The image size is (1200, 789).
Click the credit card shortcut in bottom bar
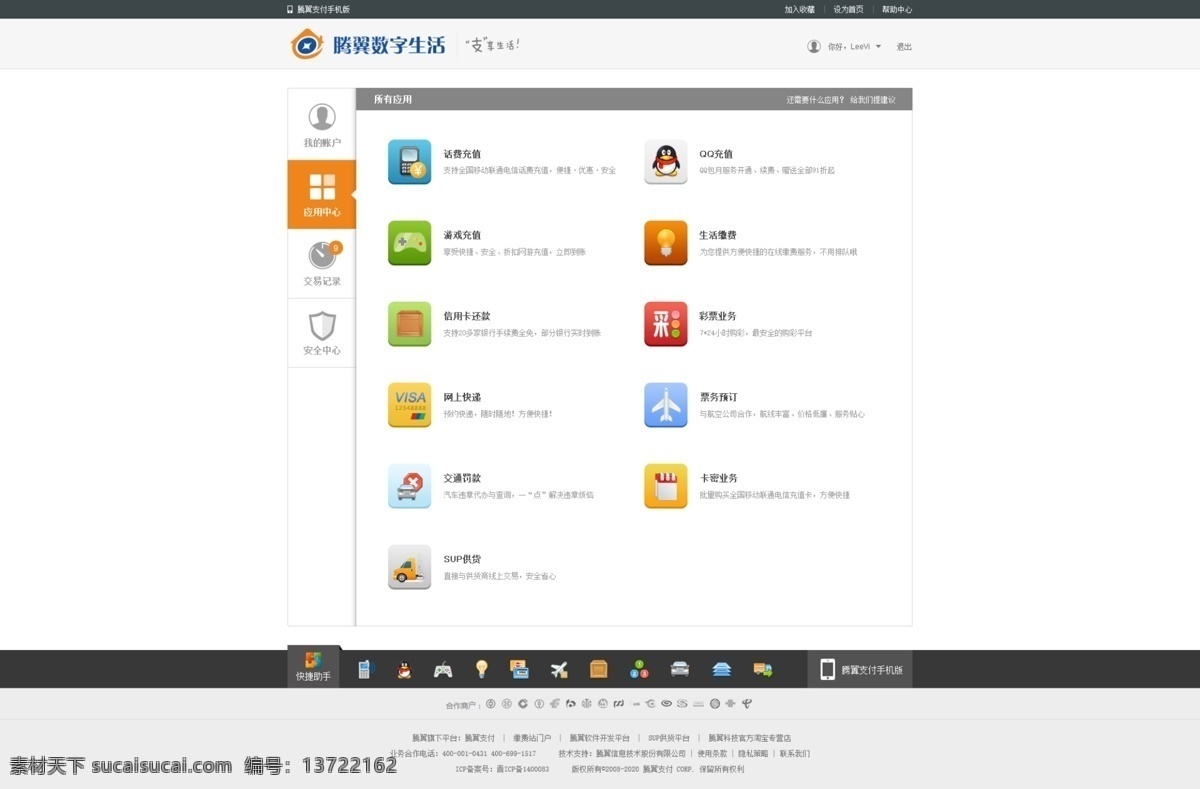tap(519, 670)
